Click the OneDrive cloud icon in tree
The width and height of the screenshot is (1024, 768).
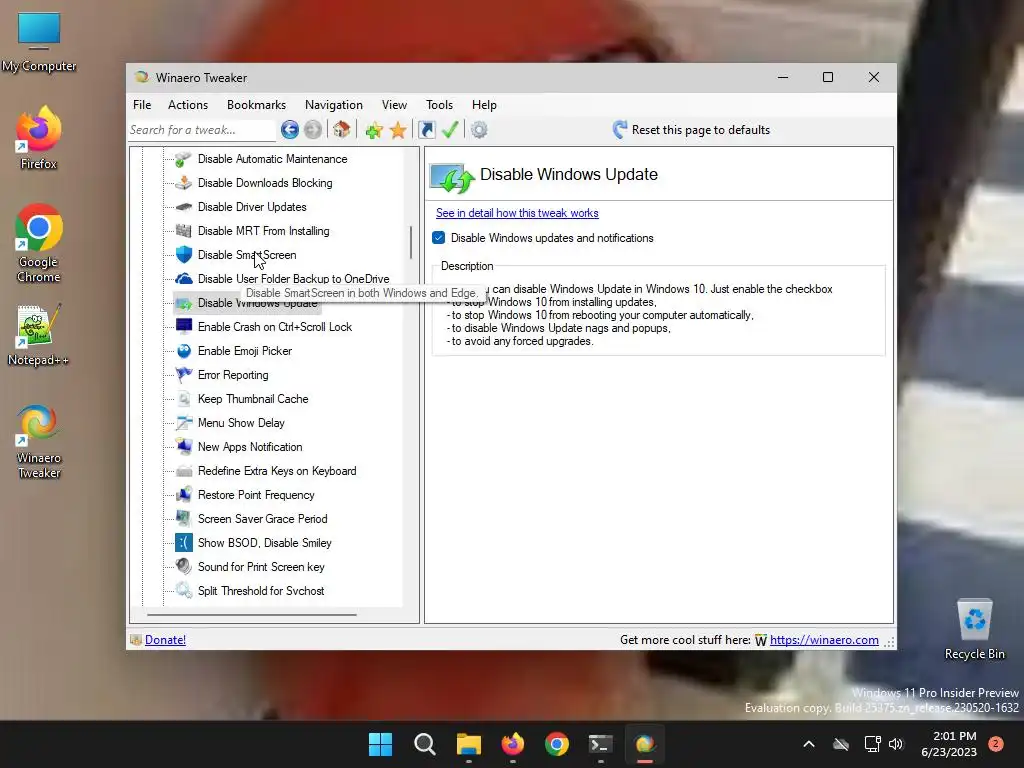[184, 279]
